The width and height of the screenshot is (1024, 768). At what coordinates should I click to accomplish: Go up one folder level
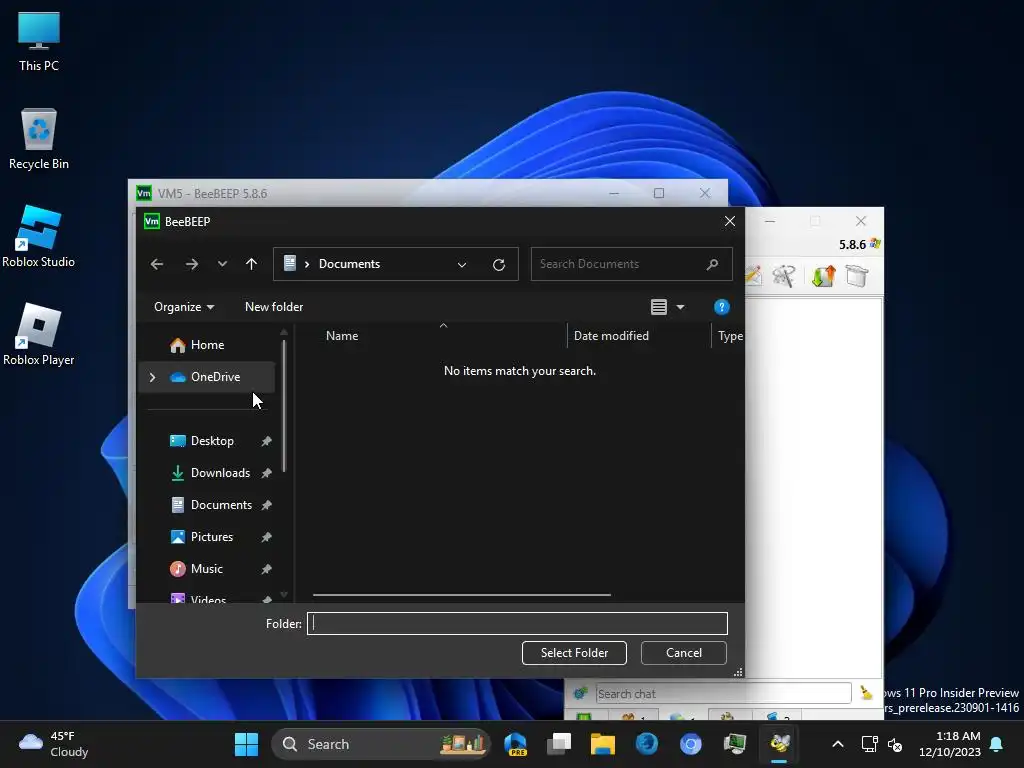click(x=251, y=264)
